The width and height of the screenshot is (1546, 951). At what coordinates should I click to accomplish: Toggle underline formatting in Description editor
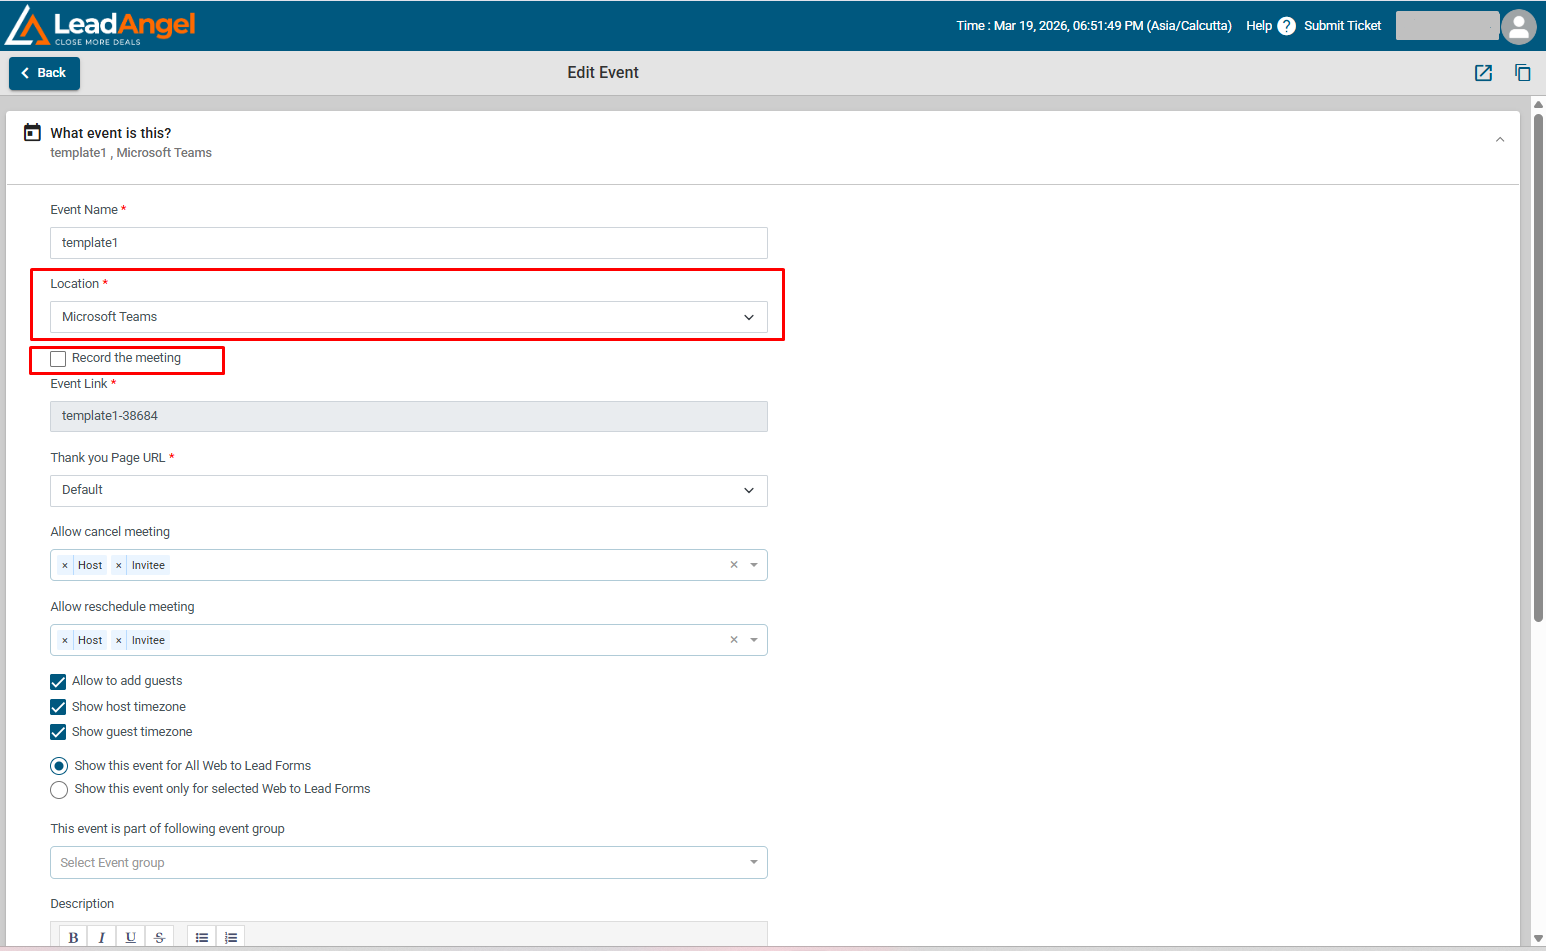[x=131, y=937]
